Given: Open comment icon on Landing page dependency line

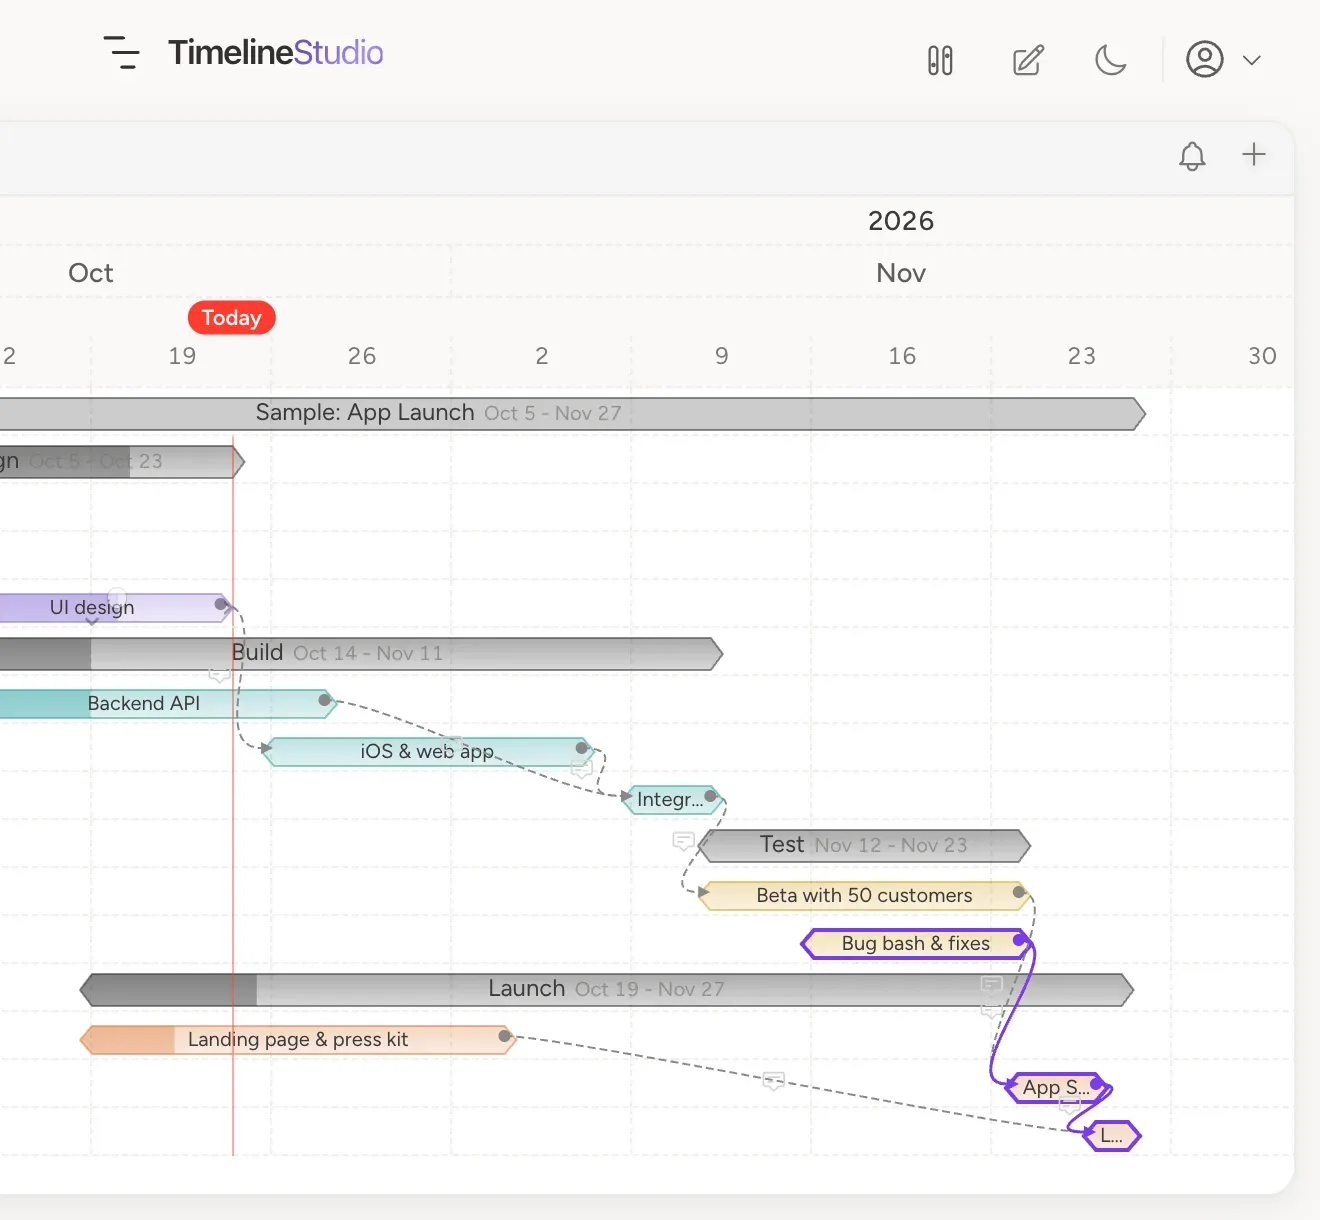Looking at the screenshot, I should click(x=773, y=1081).
